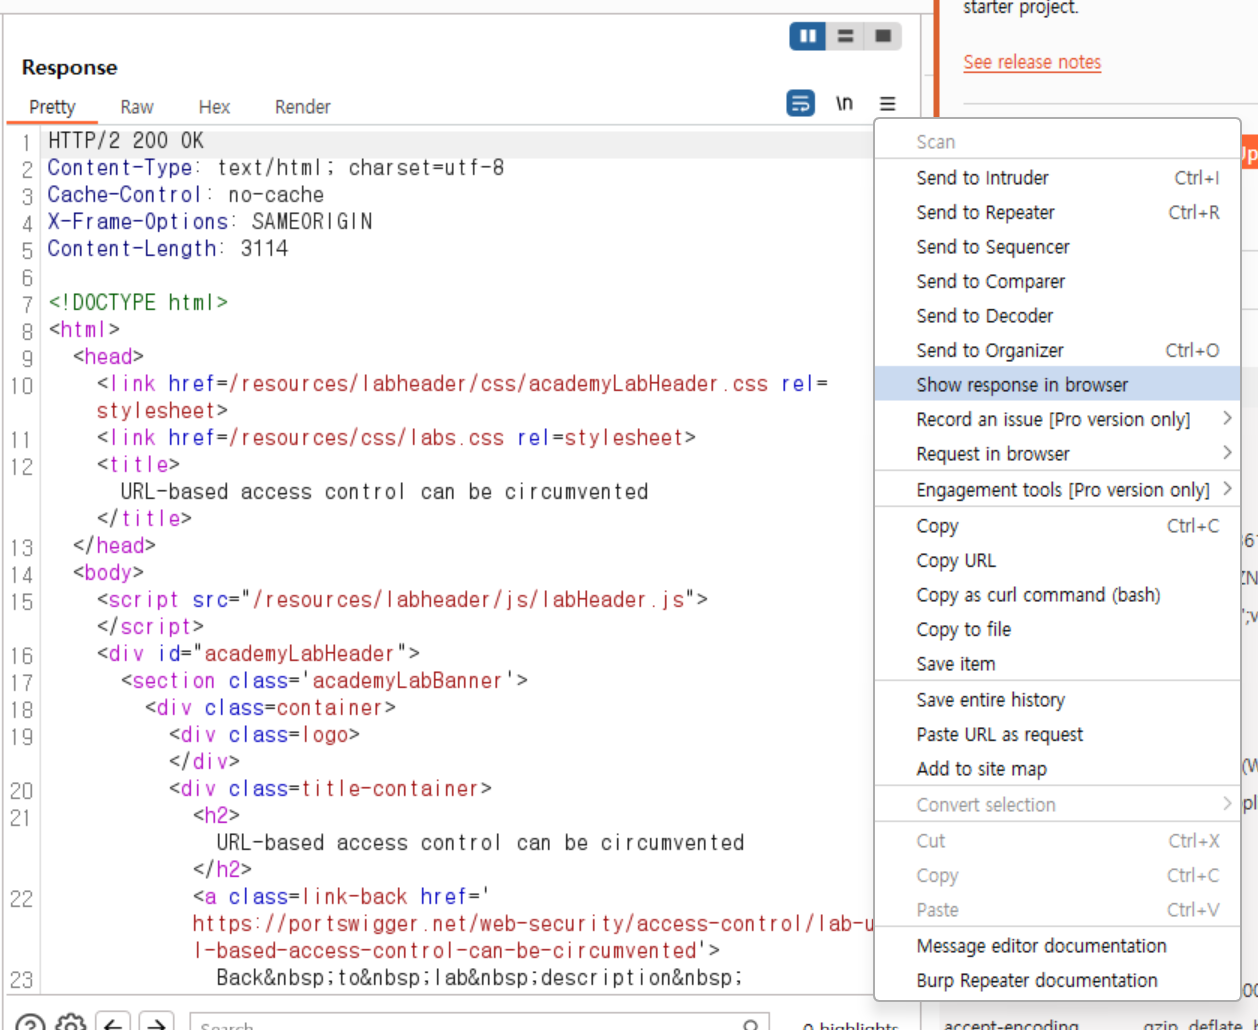This screenshot has width=1258, height=1030.
Task: Click inside the Search input field
Action: coord(479,1024)
